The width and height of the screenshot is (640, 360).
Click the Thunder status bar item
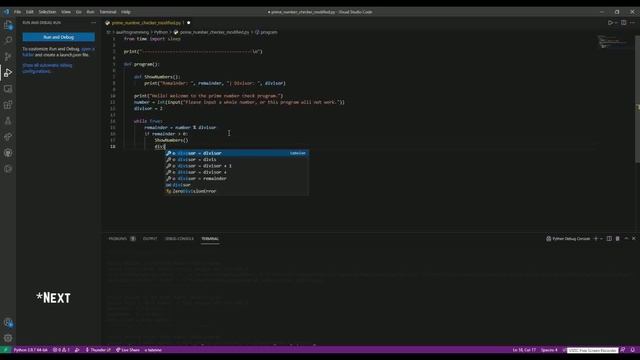[x=98, y=350]
